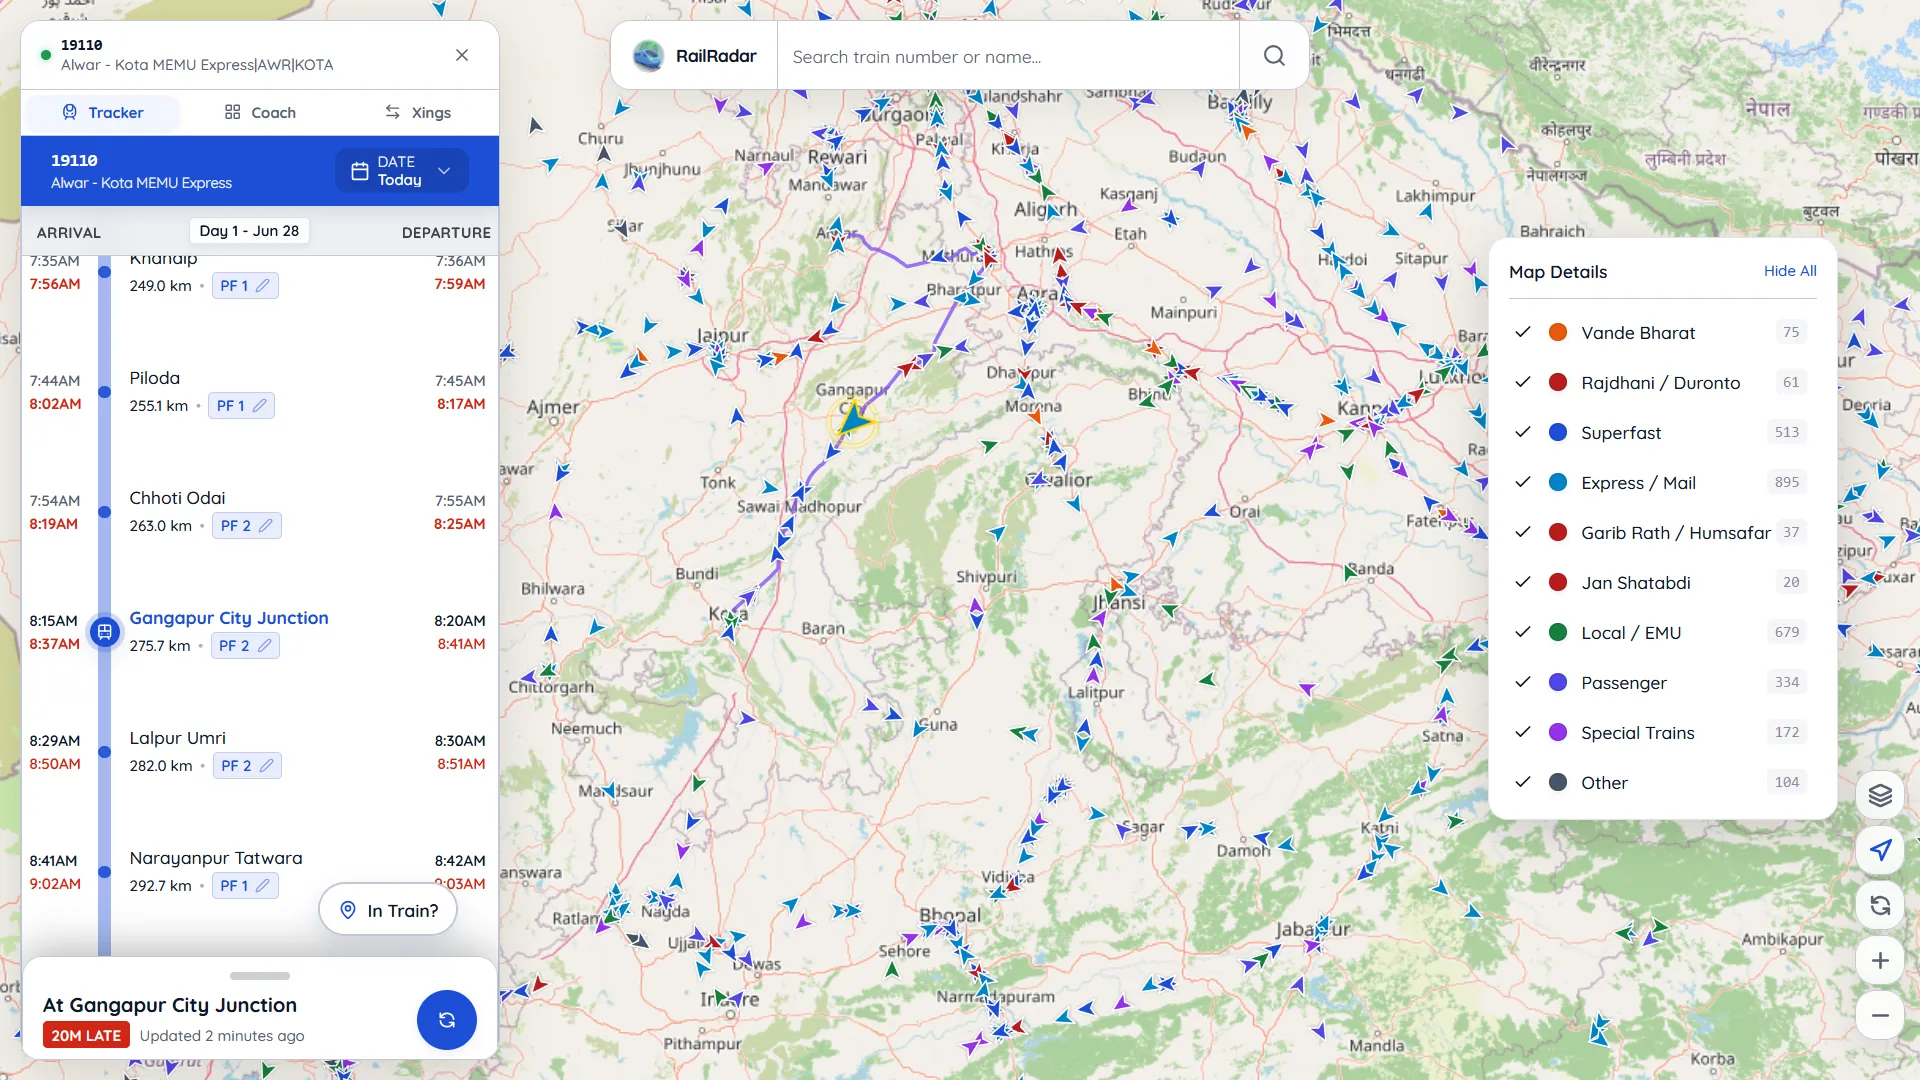Viewport: 1920px width, 1080px height.
Task: Click the Tracker tab pin icon
Action: point(70,112)
